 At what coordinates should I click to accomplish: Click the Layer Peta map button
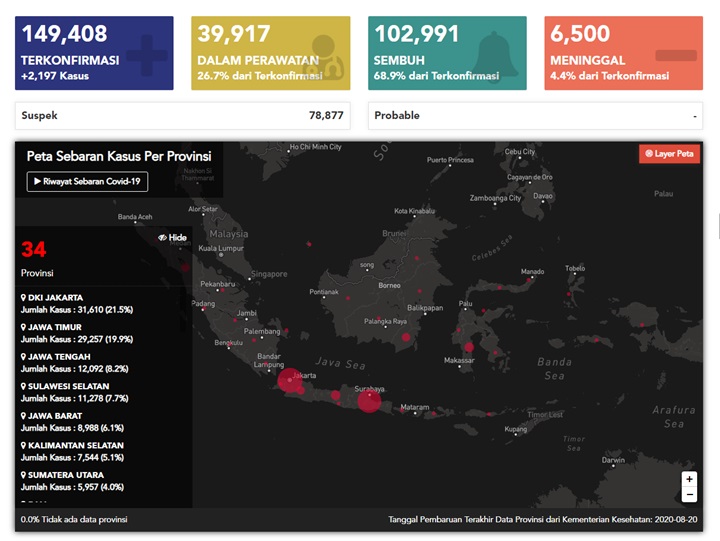(669, 154)
